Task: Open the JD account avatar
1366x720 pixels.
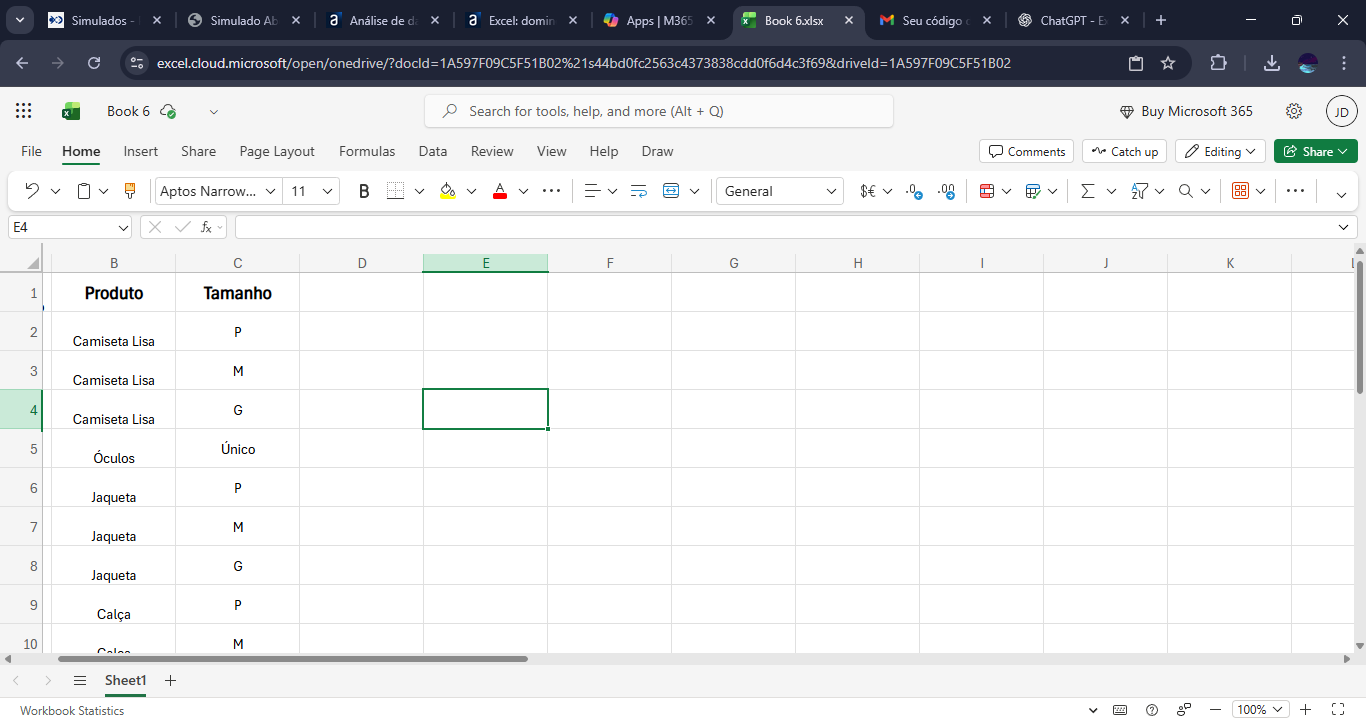Action: coord(1341,111)
